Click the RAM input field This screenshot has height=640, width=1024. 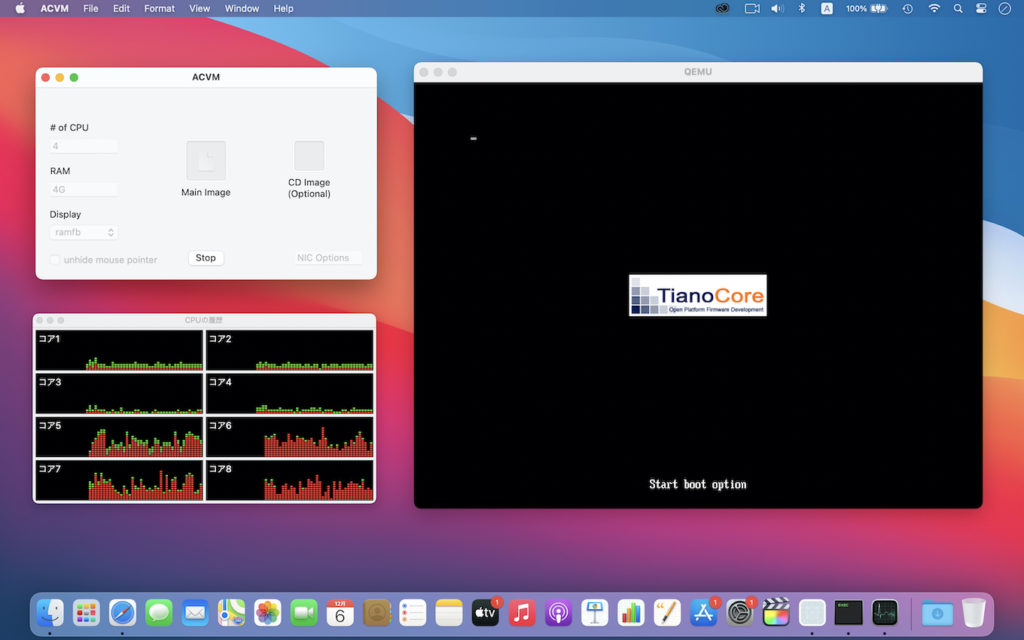point(84,189)
